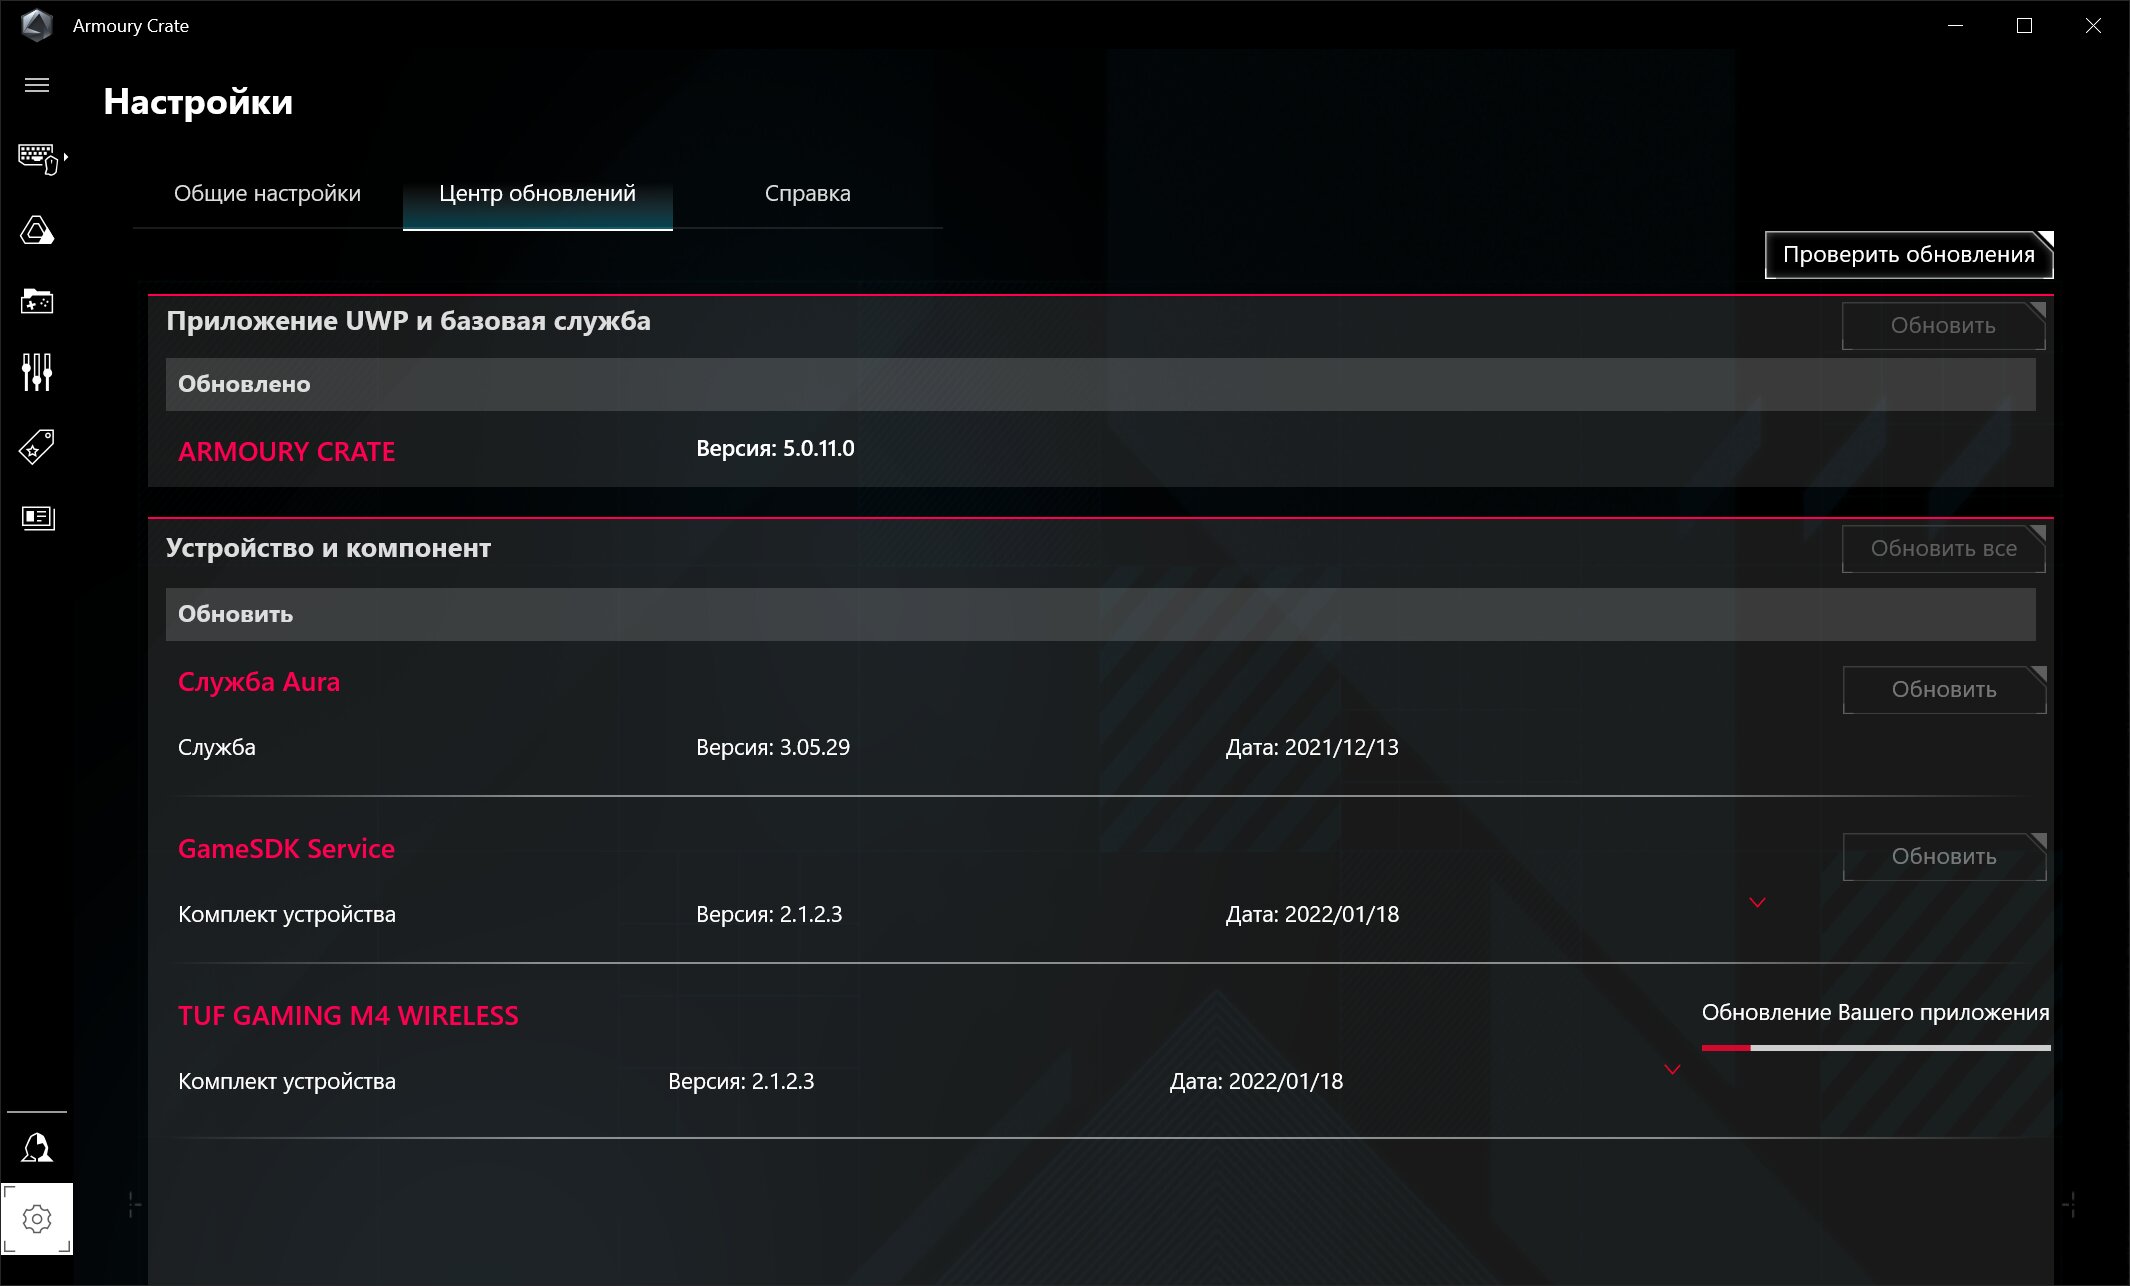Click the Версия: 5.0.11.0 text

coord(775,448)
